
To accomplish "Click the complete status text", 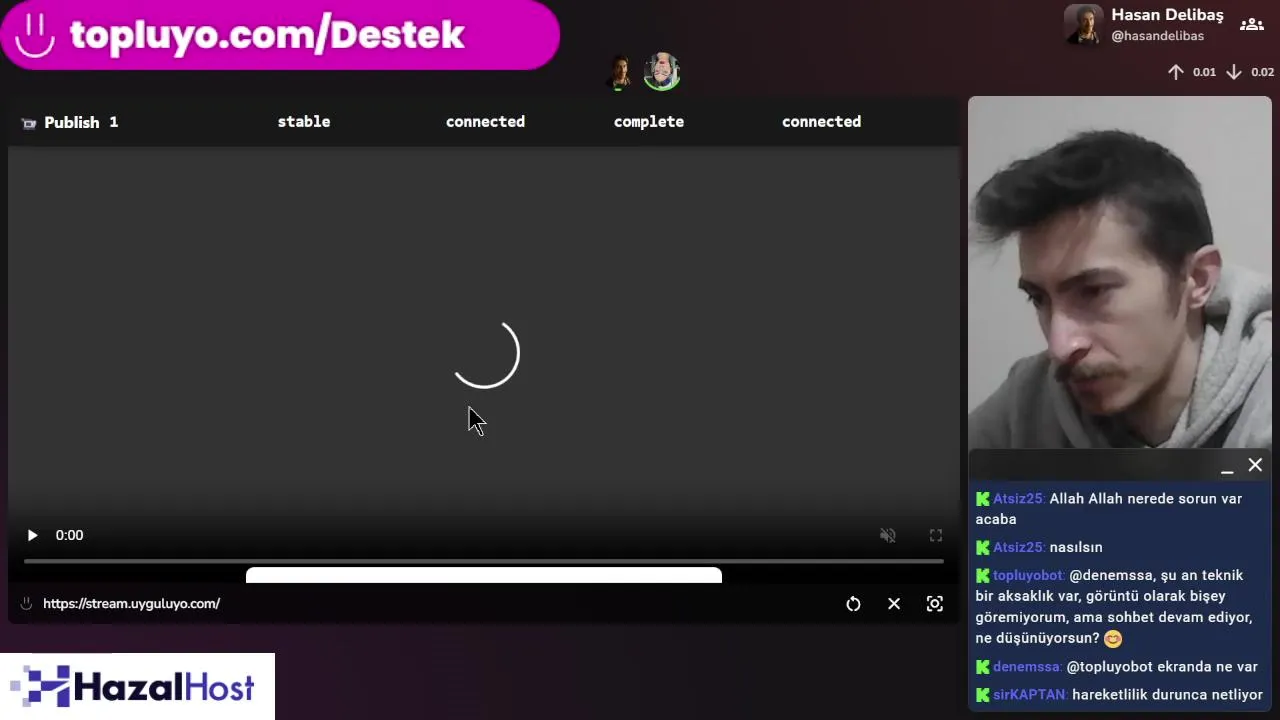I will click(x=649, y=121).
